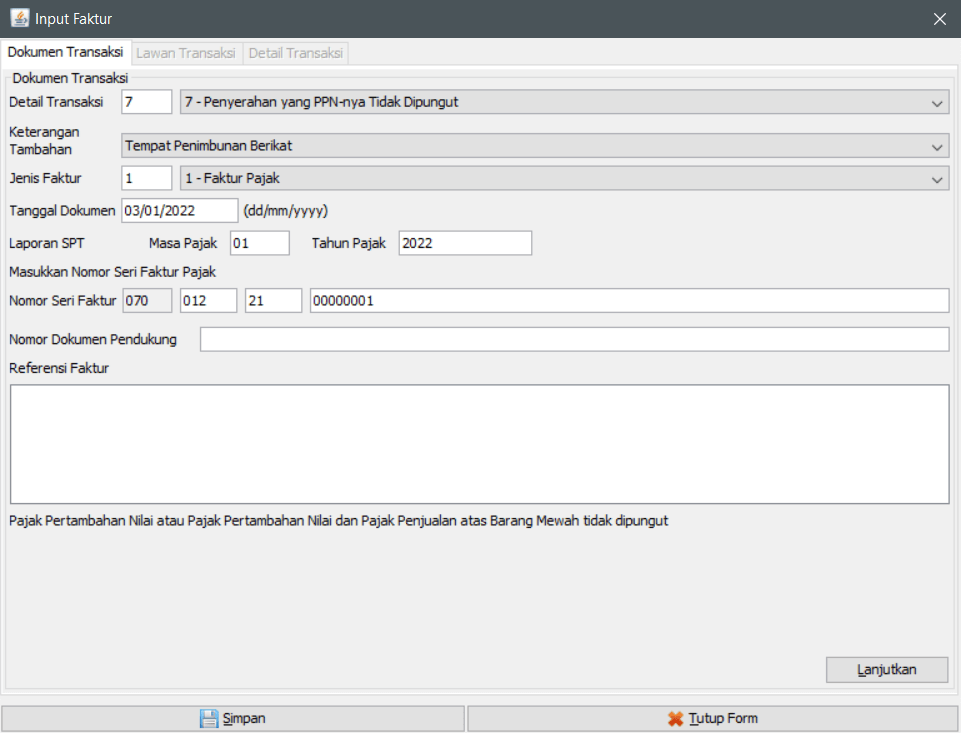This screenshot has width=961, height=733.
Task: Click the Nomor Seri Faktur field 012
Action: pos(208,301)
